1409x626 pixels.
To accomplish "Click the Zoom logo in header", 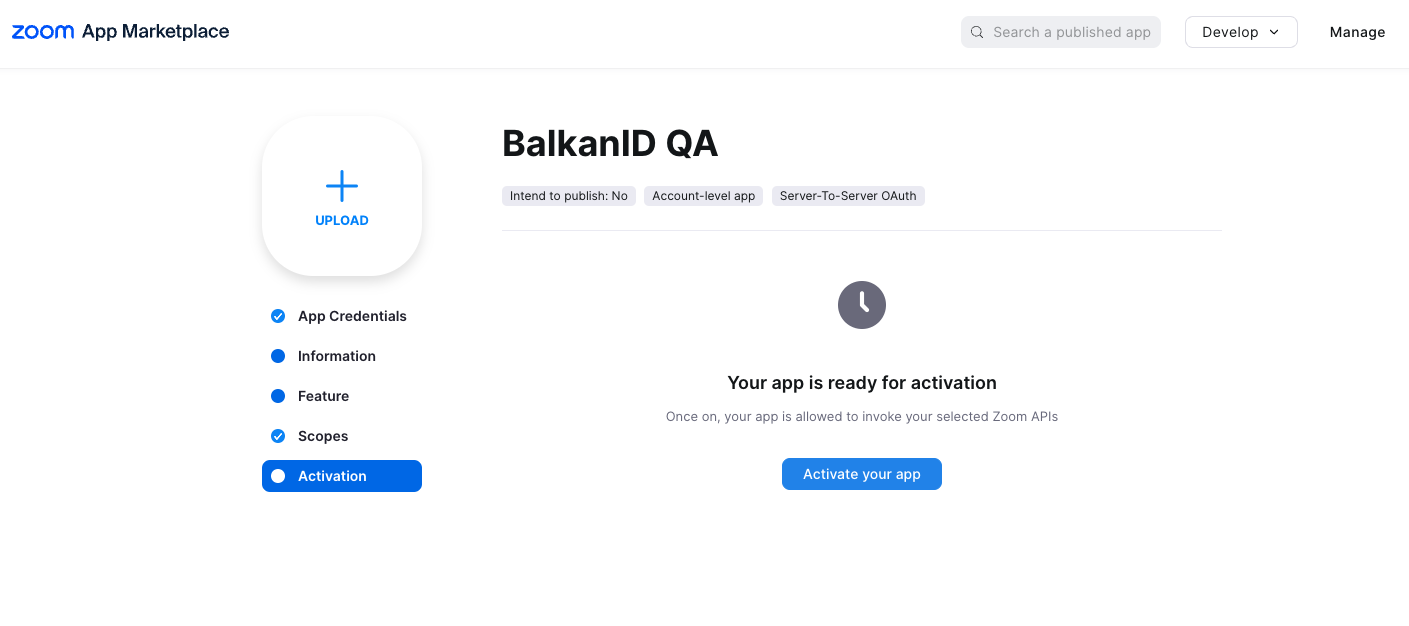I will coord(43,32).
